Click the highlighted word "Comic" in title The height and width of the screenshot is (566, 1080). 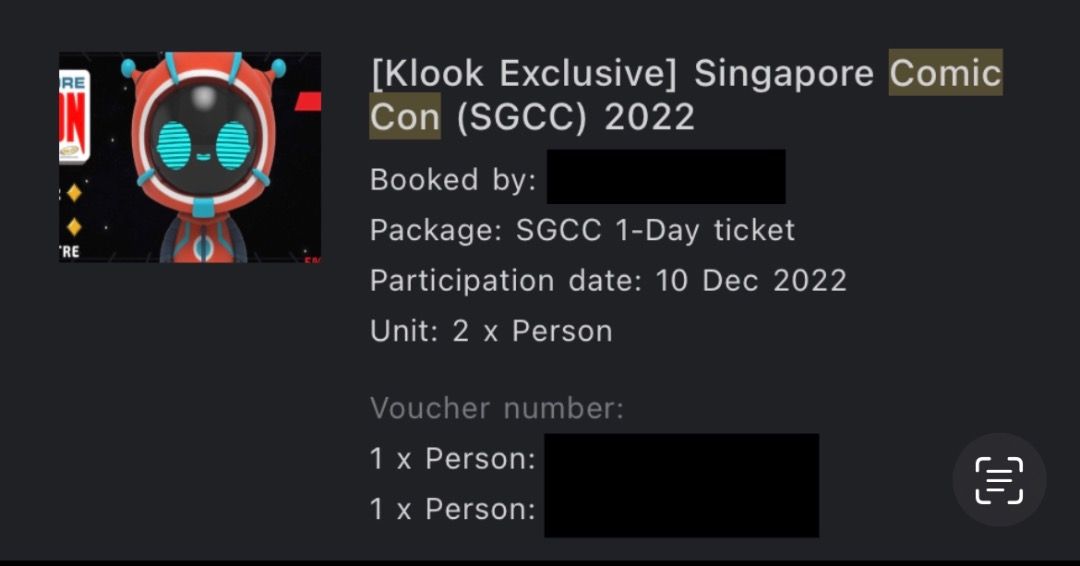pyautogui.click(x=945, y=73)
